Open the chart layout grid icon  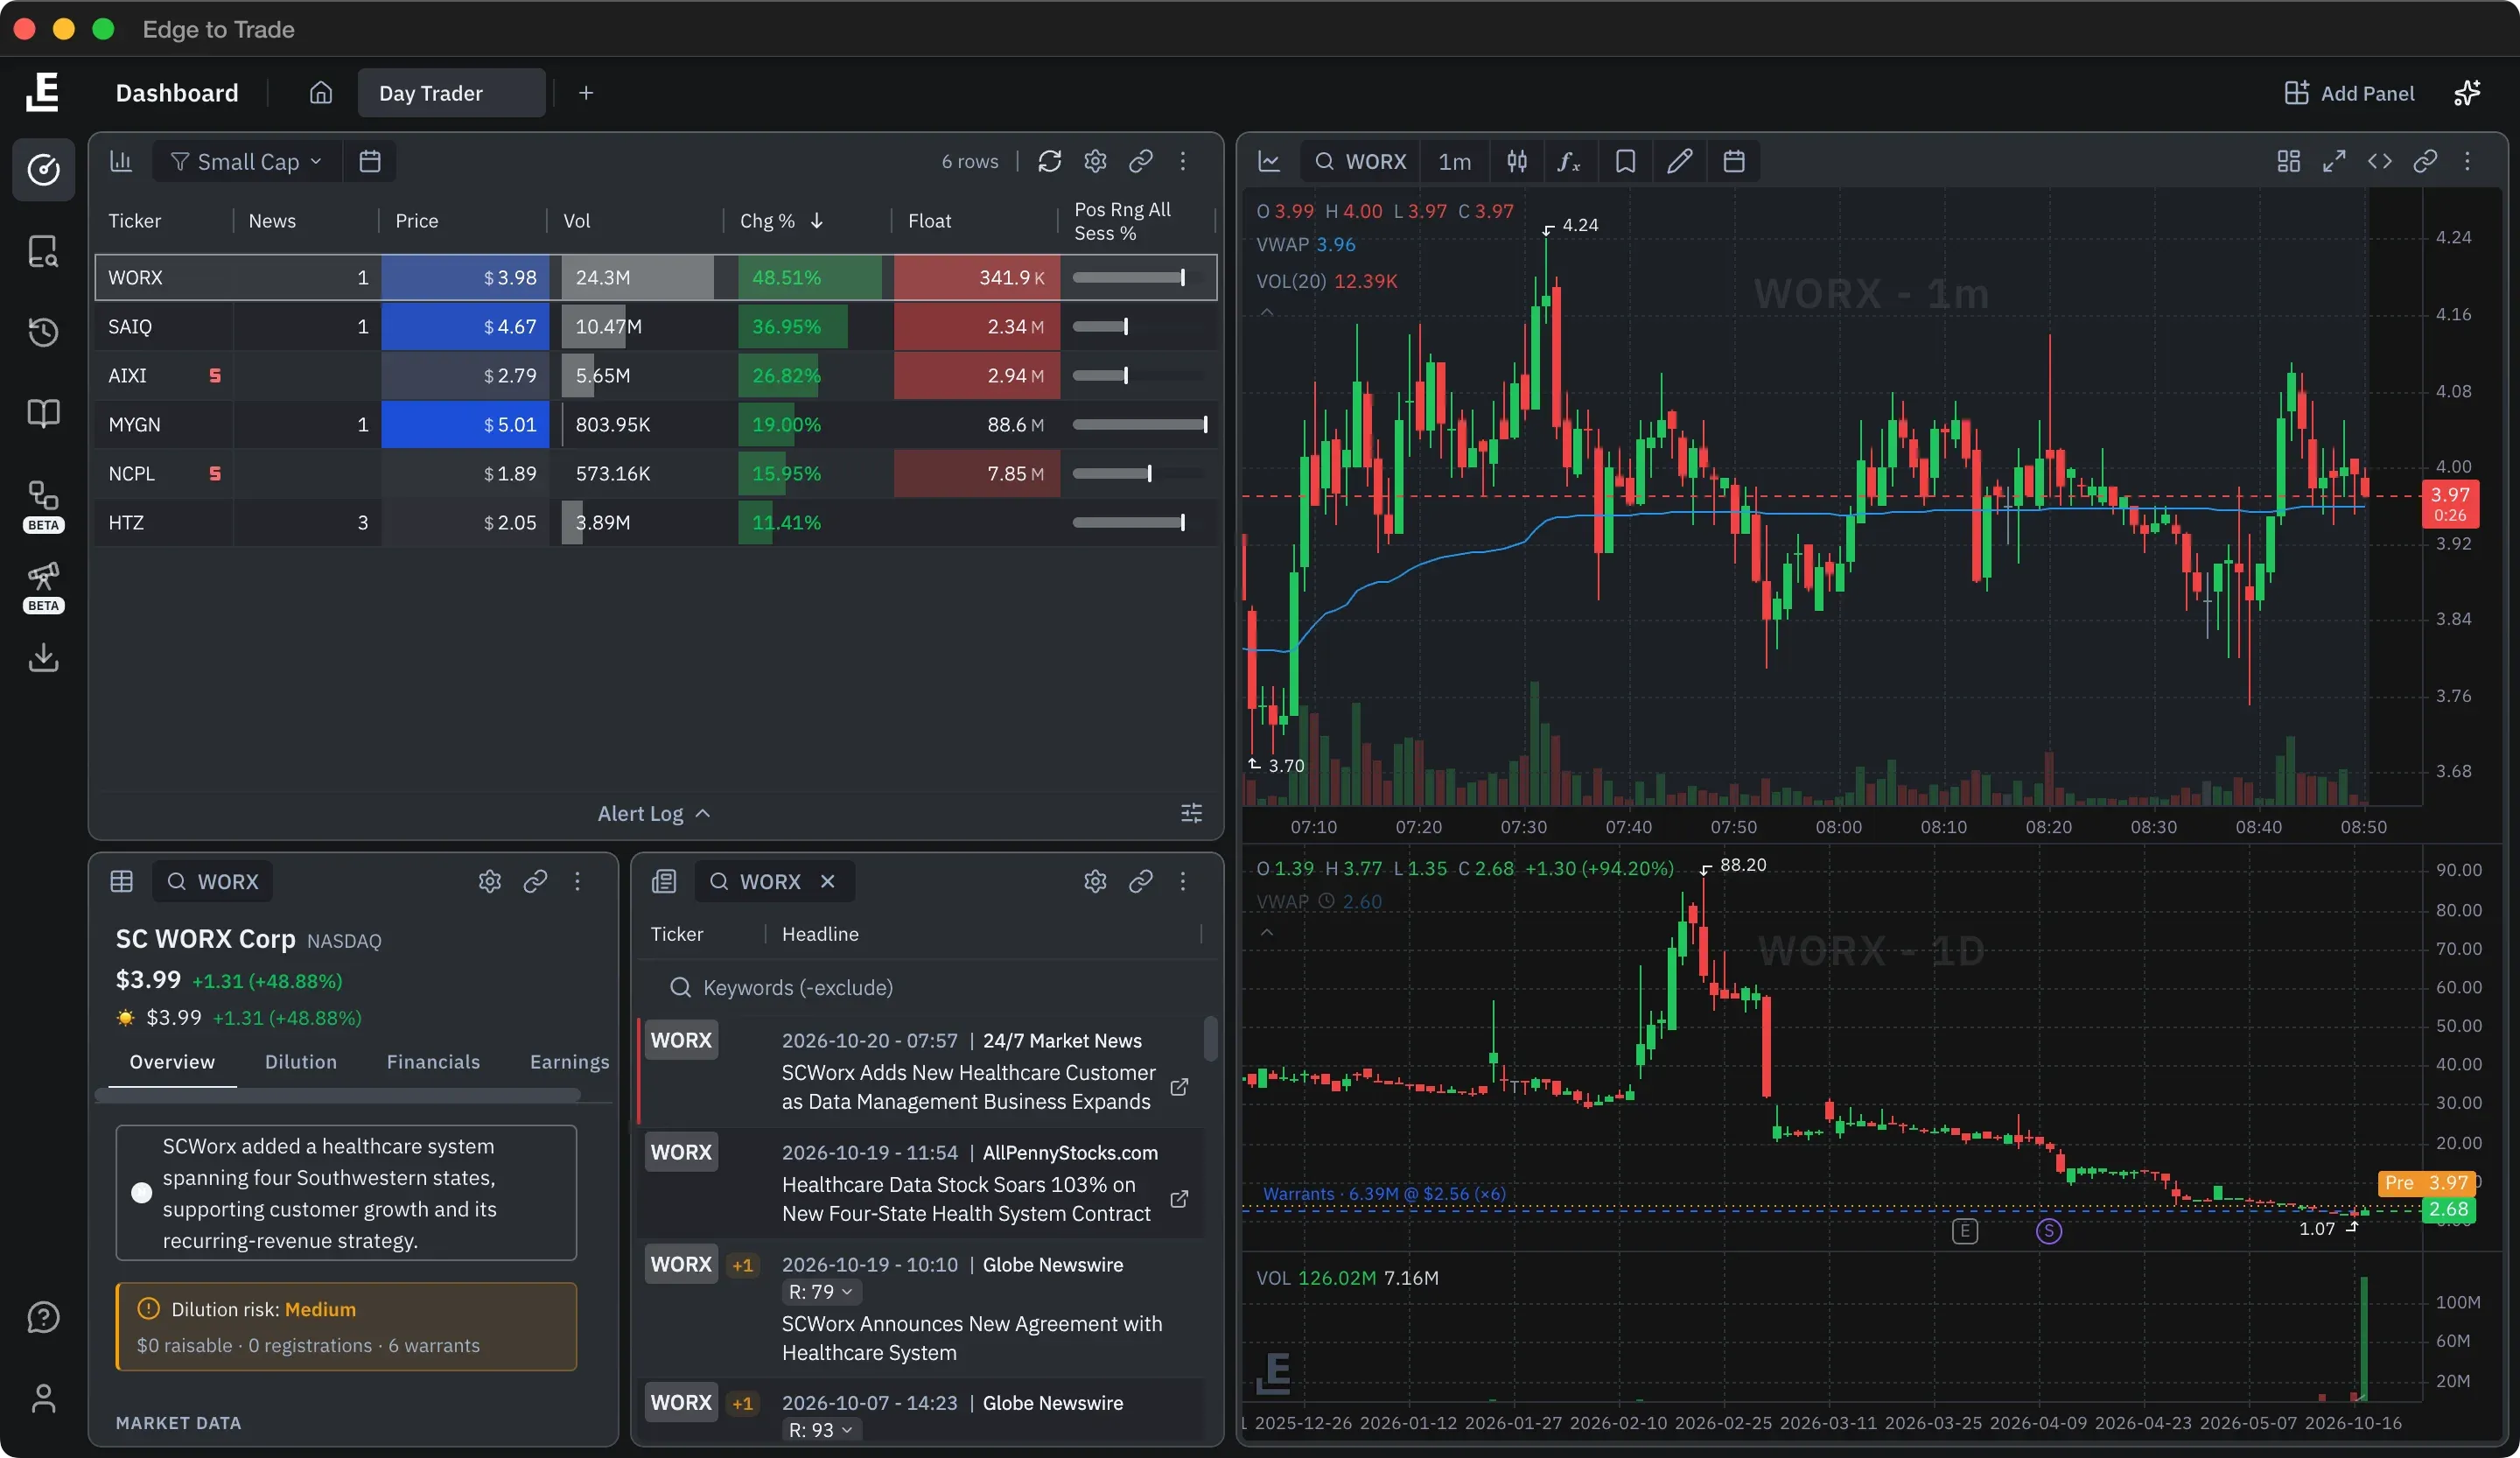(2289, 161)
